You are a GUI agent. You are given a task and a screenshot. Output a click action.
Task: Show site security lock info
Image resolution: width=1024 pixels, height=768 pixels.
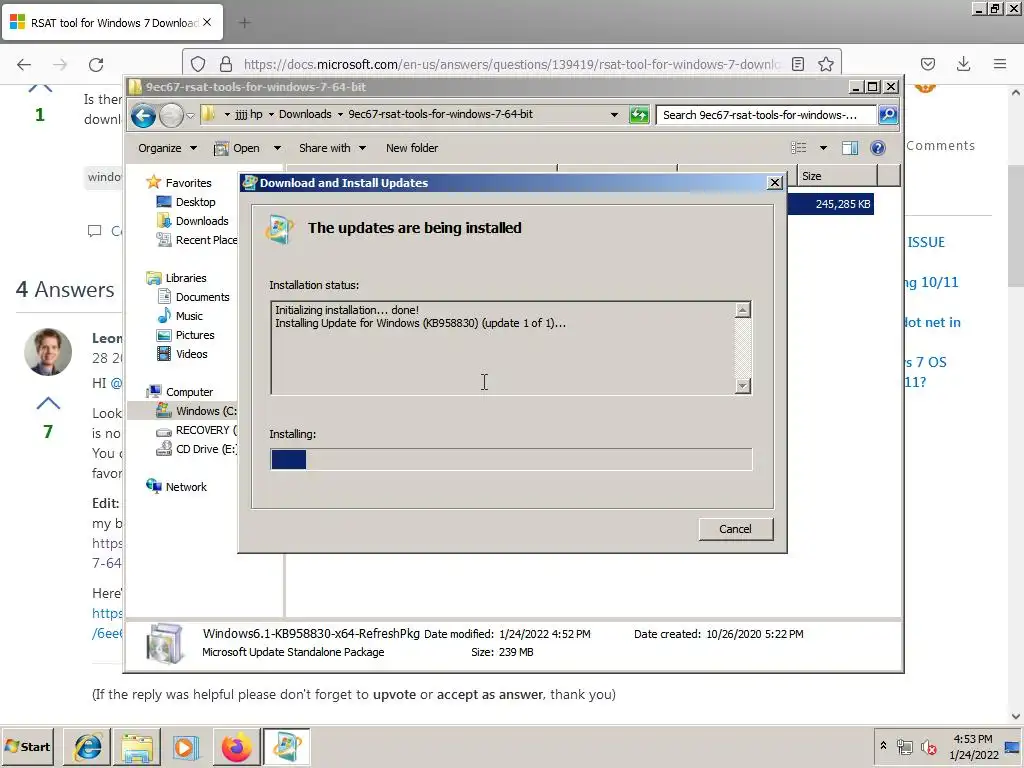(x=226, y=64)
